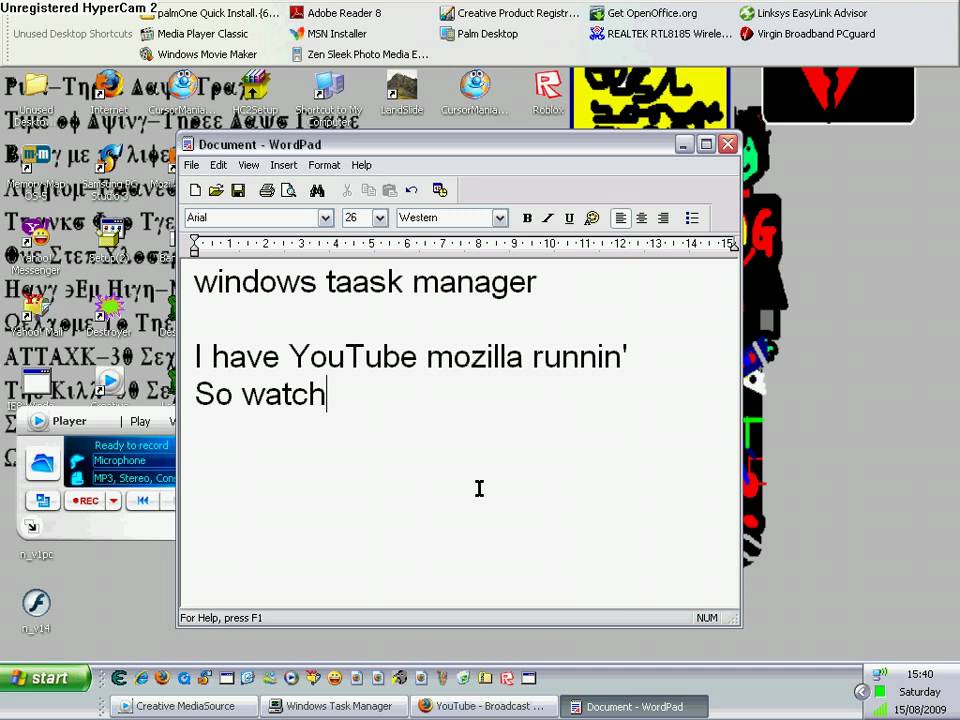Open the Help menu

pos(361,165)
